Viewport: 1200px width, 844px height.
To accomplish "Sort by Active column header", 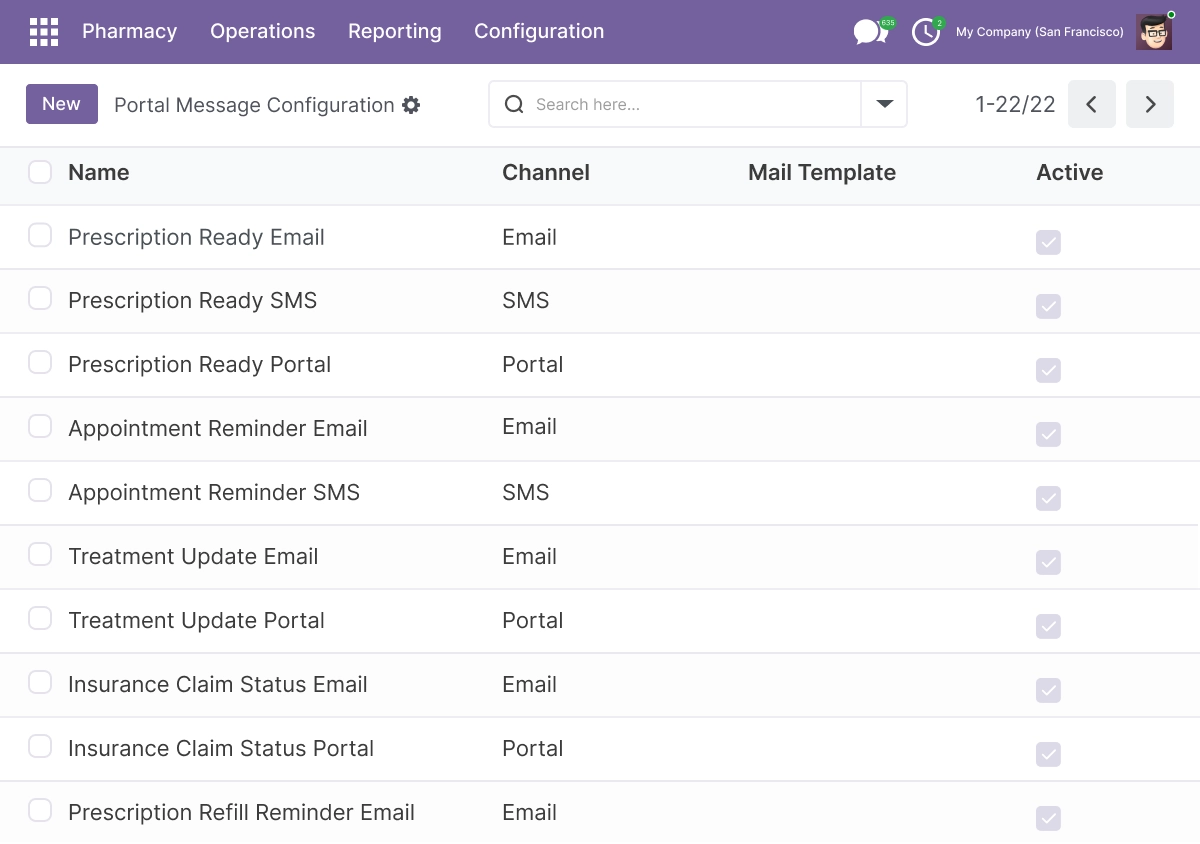I will pos(1070,172).
